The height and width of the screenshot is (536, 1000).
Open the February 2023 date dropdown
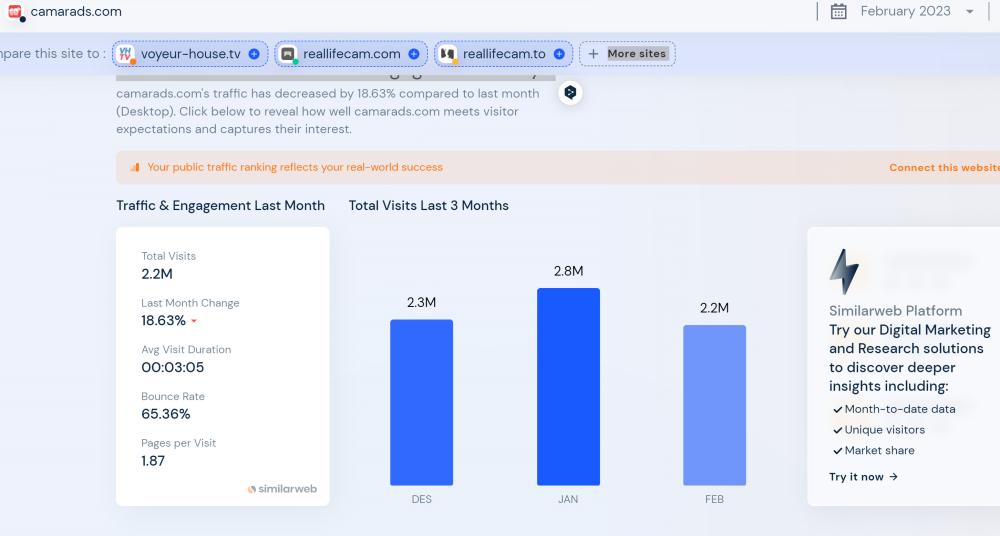pyautogui.click(x=969, y=12)
